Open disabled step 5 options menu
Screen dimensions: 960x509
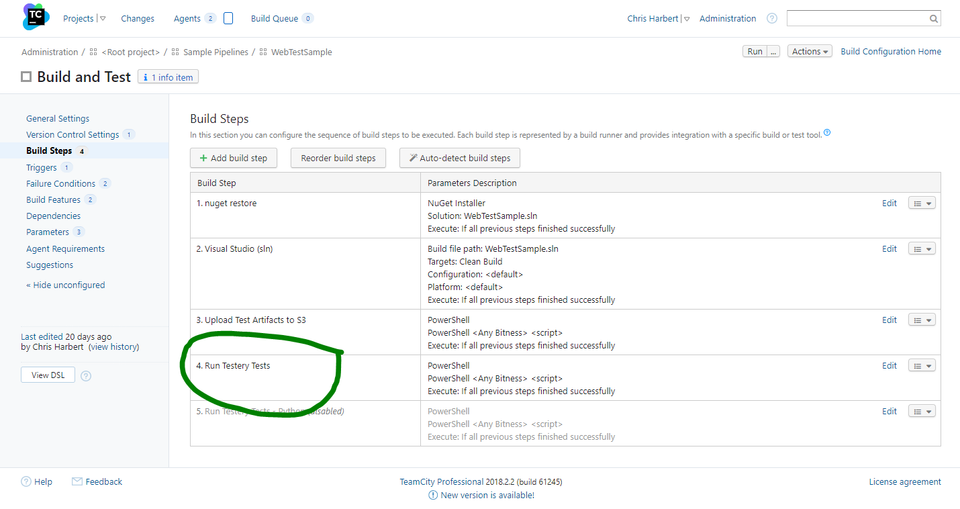(921, 412)
